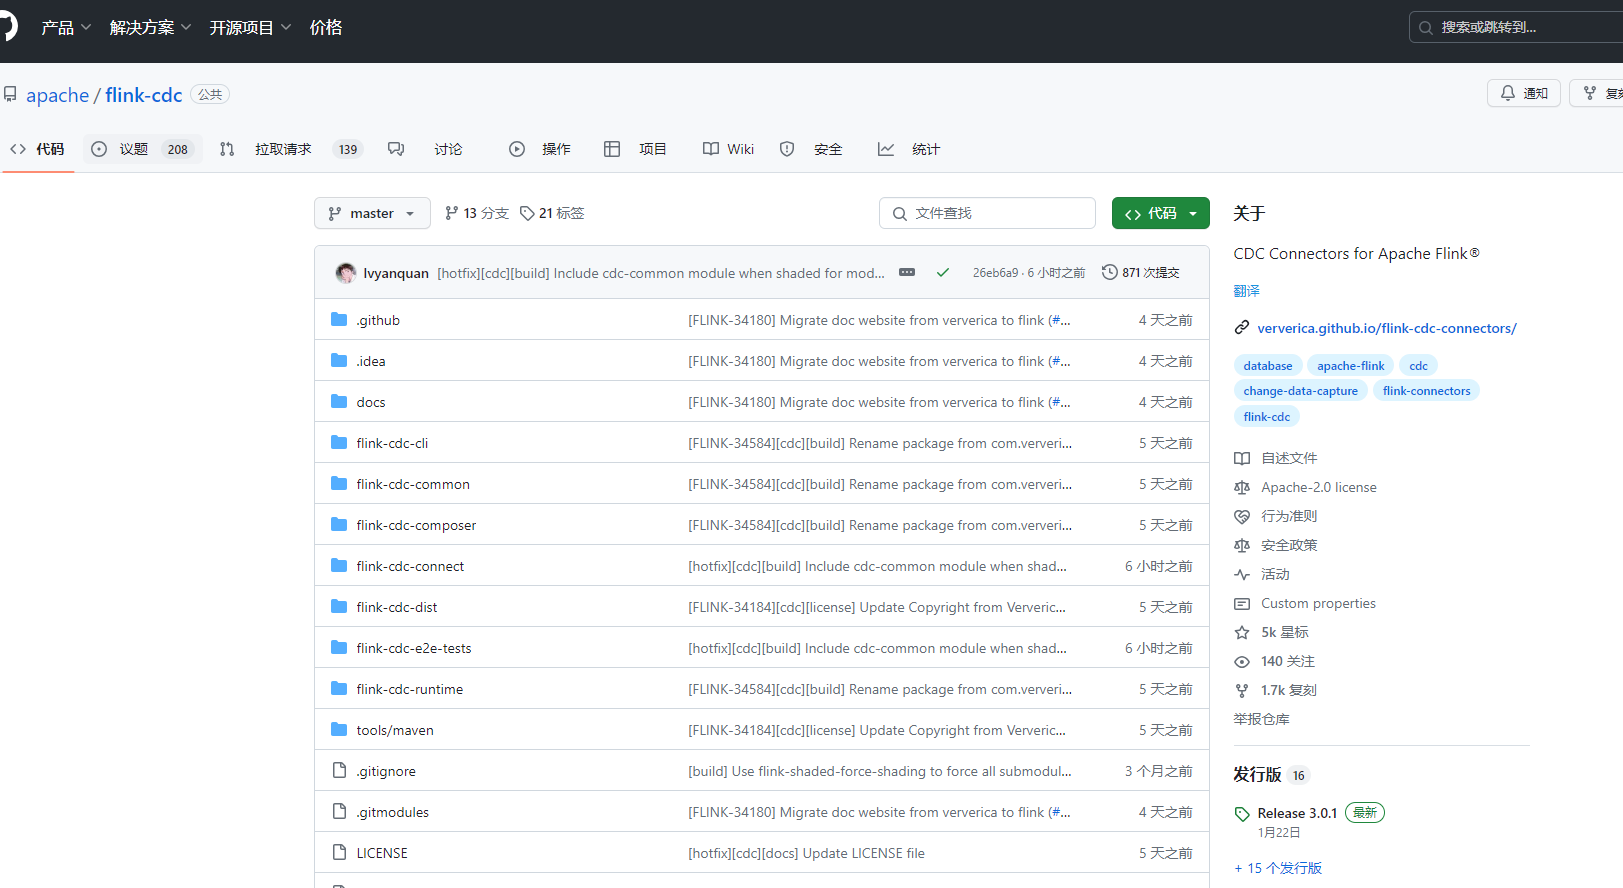Click the file icon beside LICENSE

coord(339,852)
